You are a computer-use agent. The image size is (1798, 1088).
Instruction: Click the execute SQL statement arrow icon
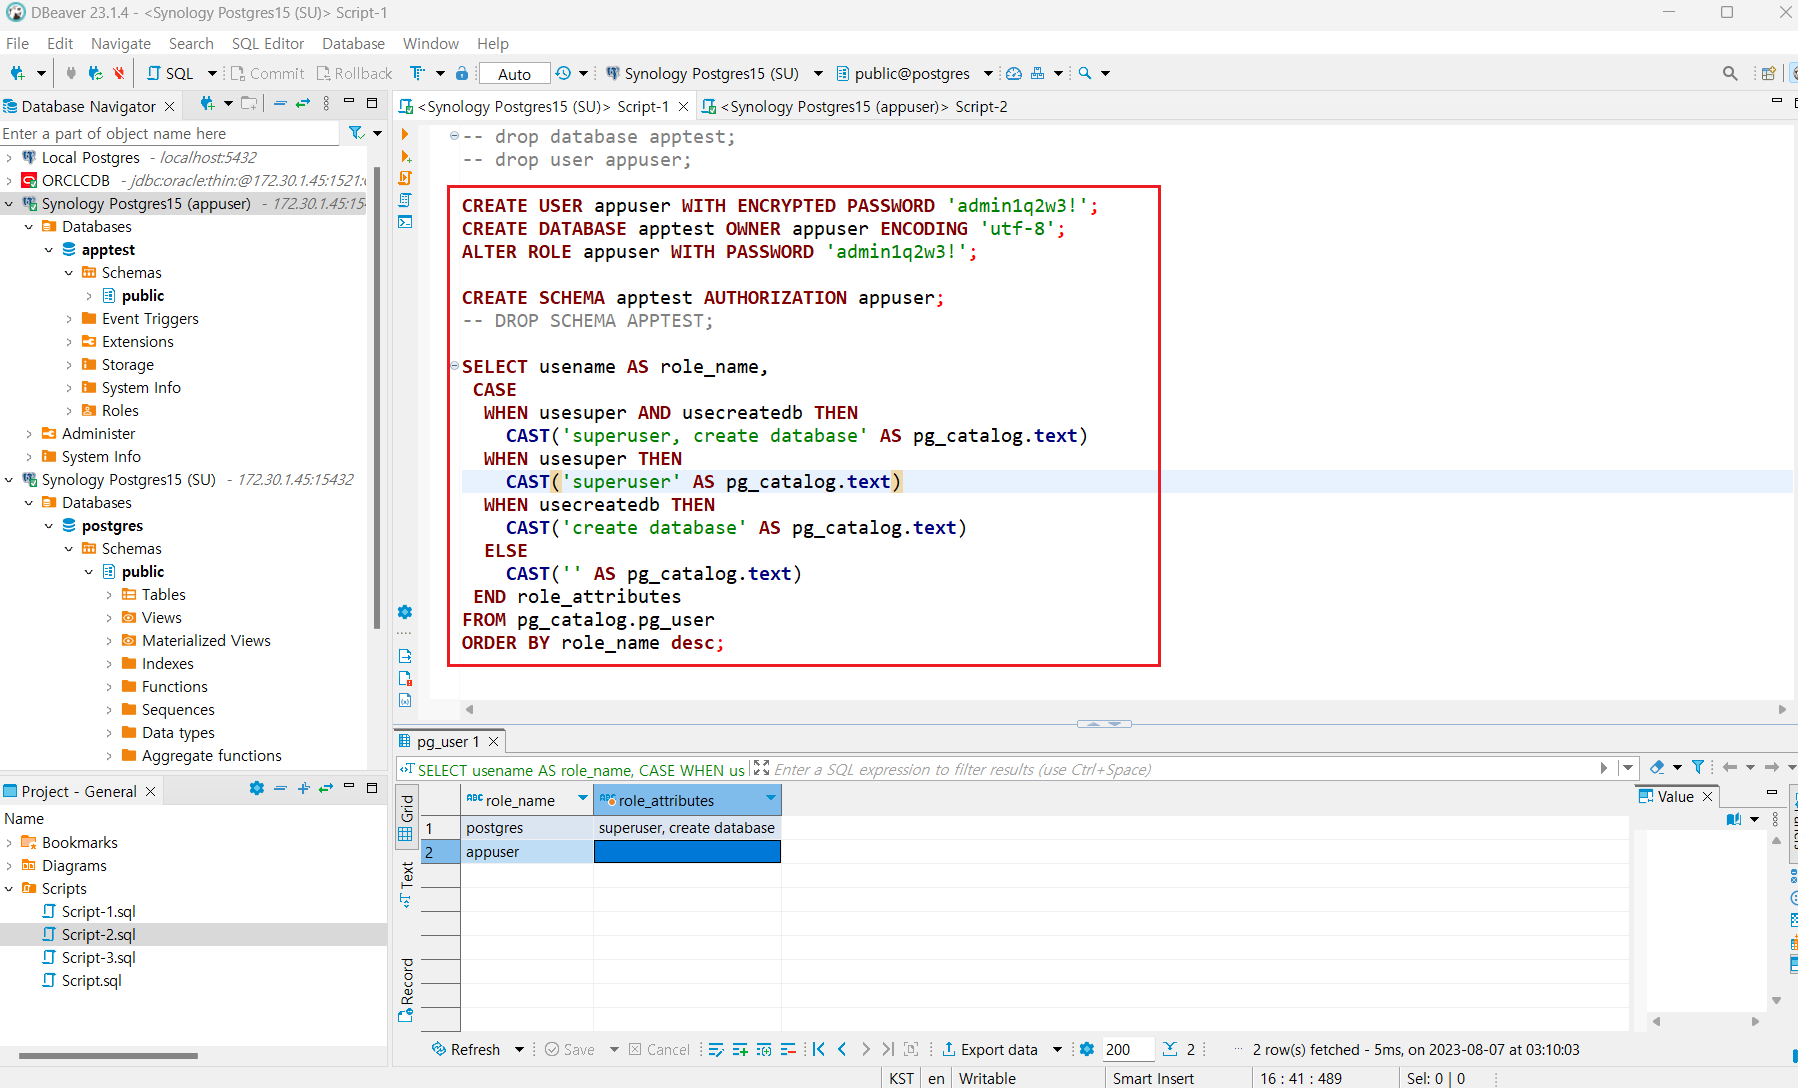405,133
